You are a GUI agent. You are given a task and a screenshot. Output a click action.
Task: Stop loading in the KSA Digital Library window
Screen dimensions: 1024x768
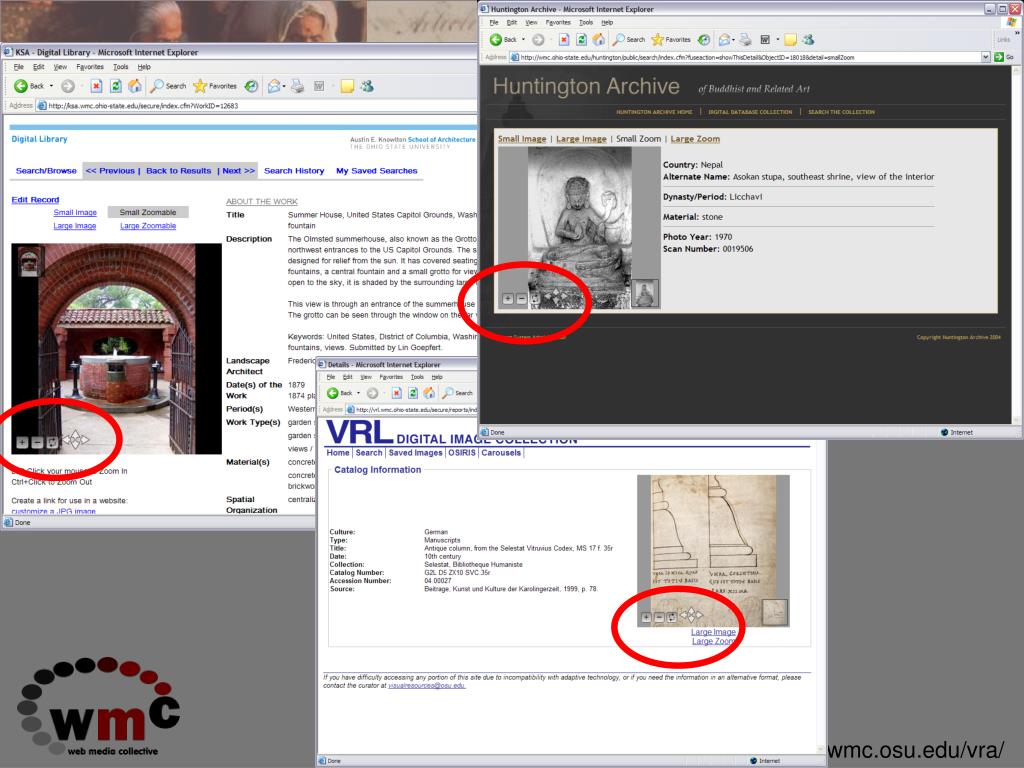(x=96, y=86)
